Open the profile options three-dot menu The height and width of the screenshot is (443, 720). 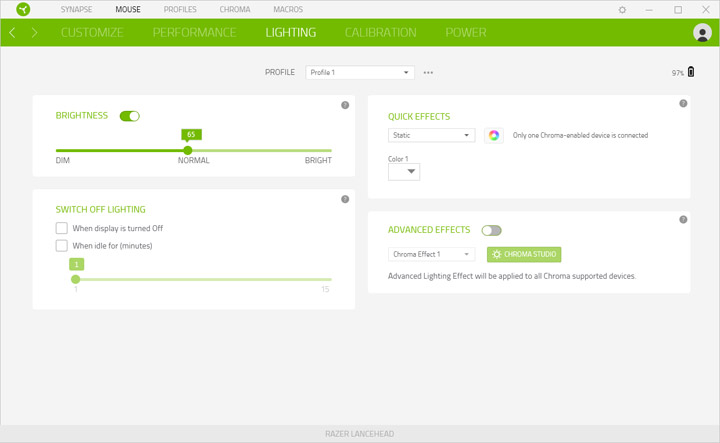click(428, 73)
